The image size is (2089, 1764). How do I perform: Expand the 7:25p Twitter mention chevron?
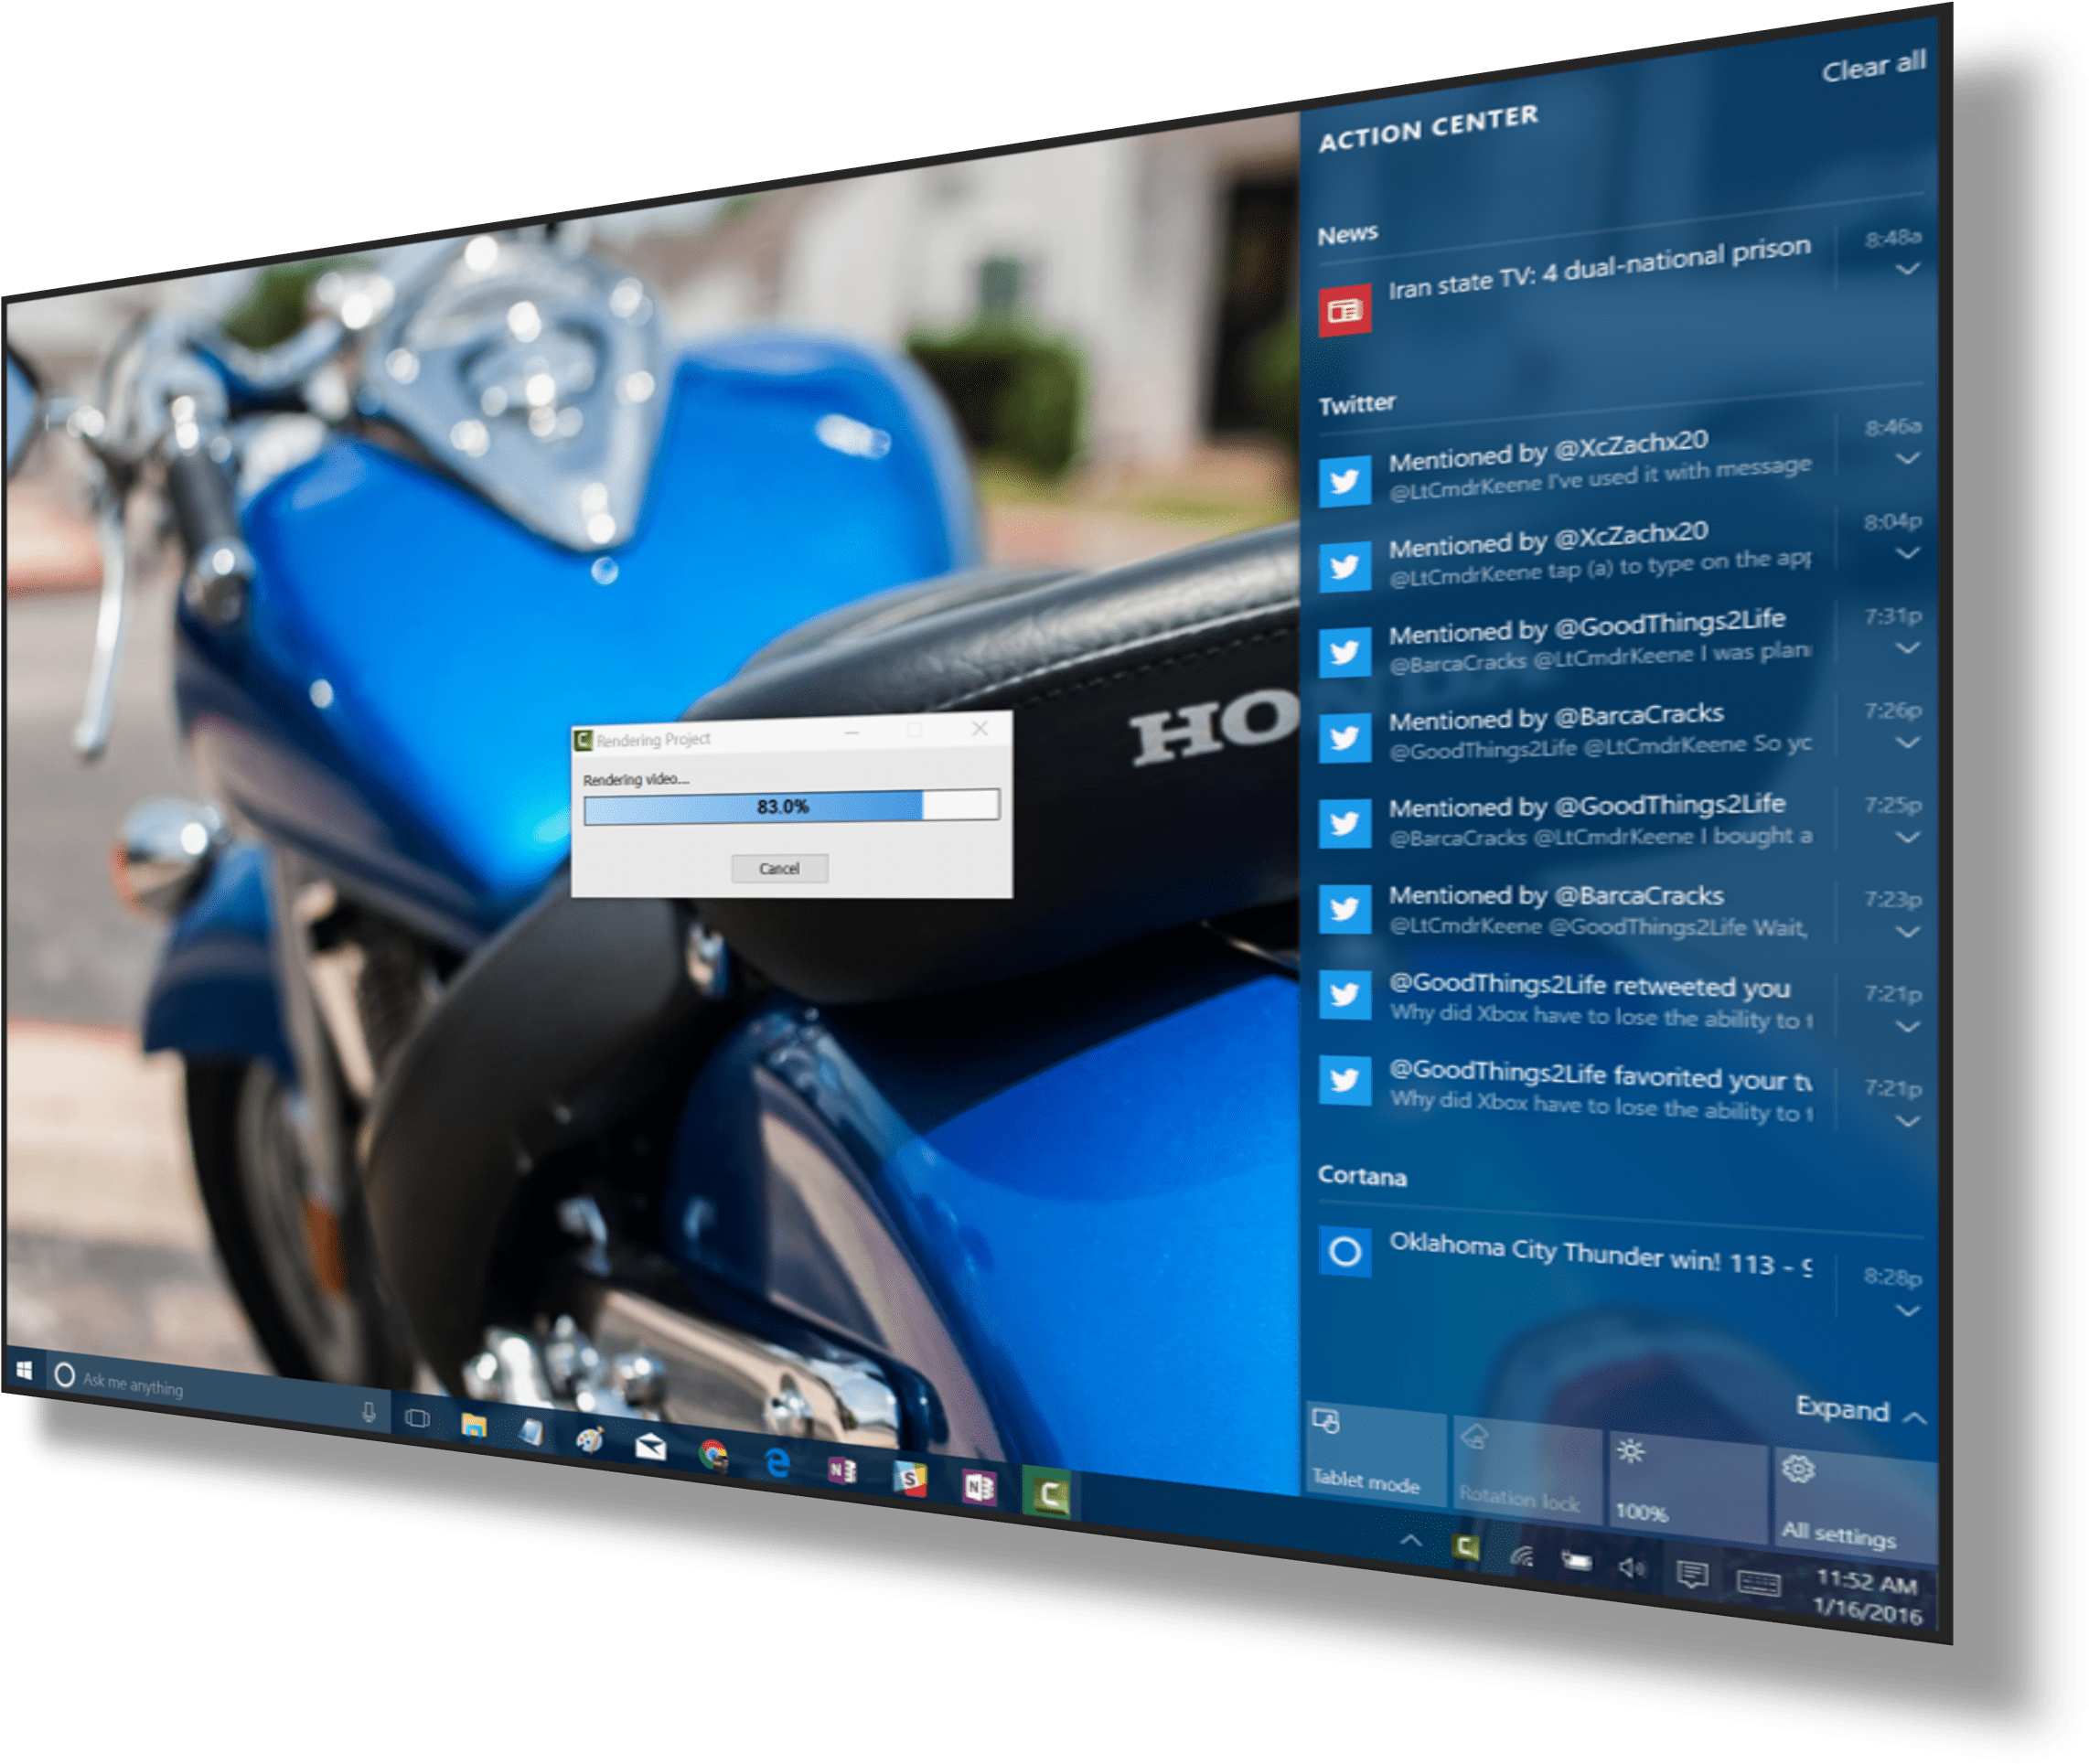coord(1906,837)
